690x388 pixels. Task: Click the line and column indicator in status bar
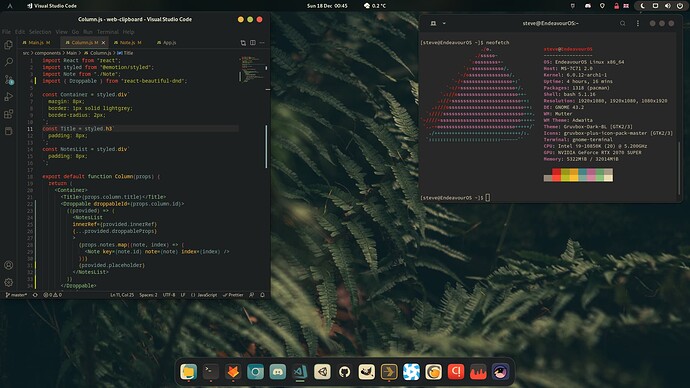click(x=122, y=295)
